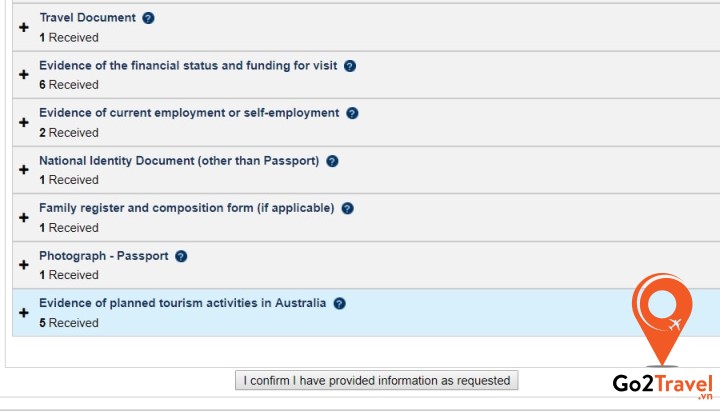
Task: Open help for financial status evidence
Action: [x=350, y=66]
